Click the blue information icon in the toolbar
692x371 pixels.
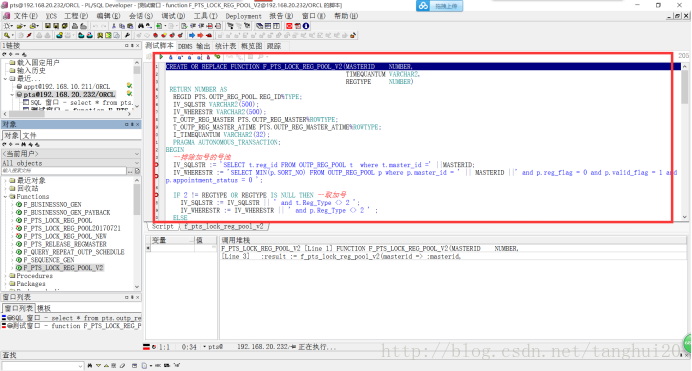[x=305, y=26]
